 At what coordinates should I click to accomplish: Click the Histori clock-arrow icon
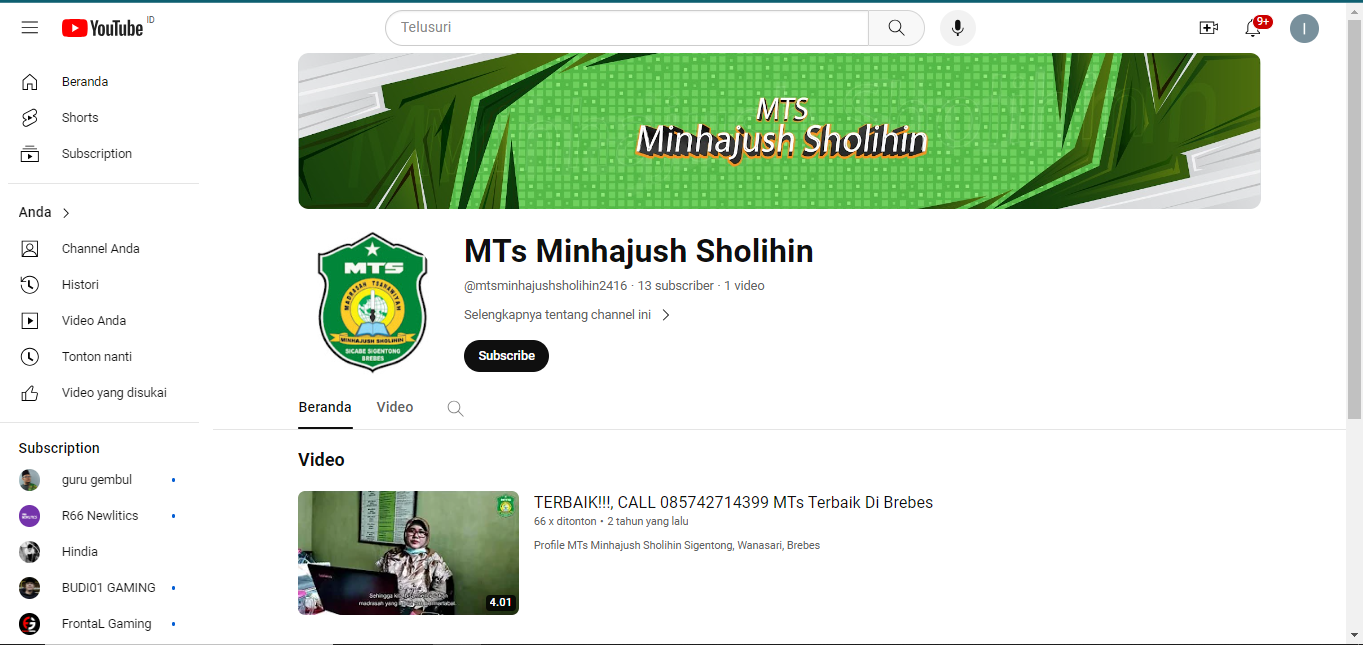30,285
